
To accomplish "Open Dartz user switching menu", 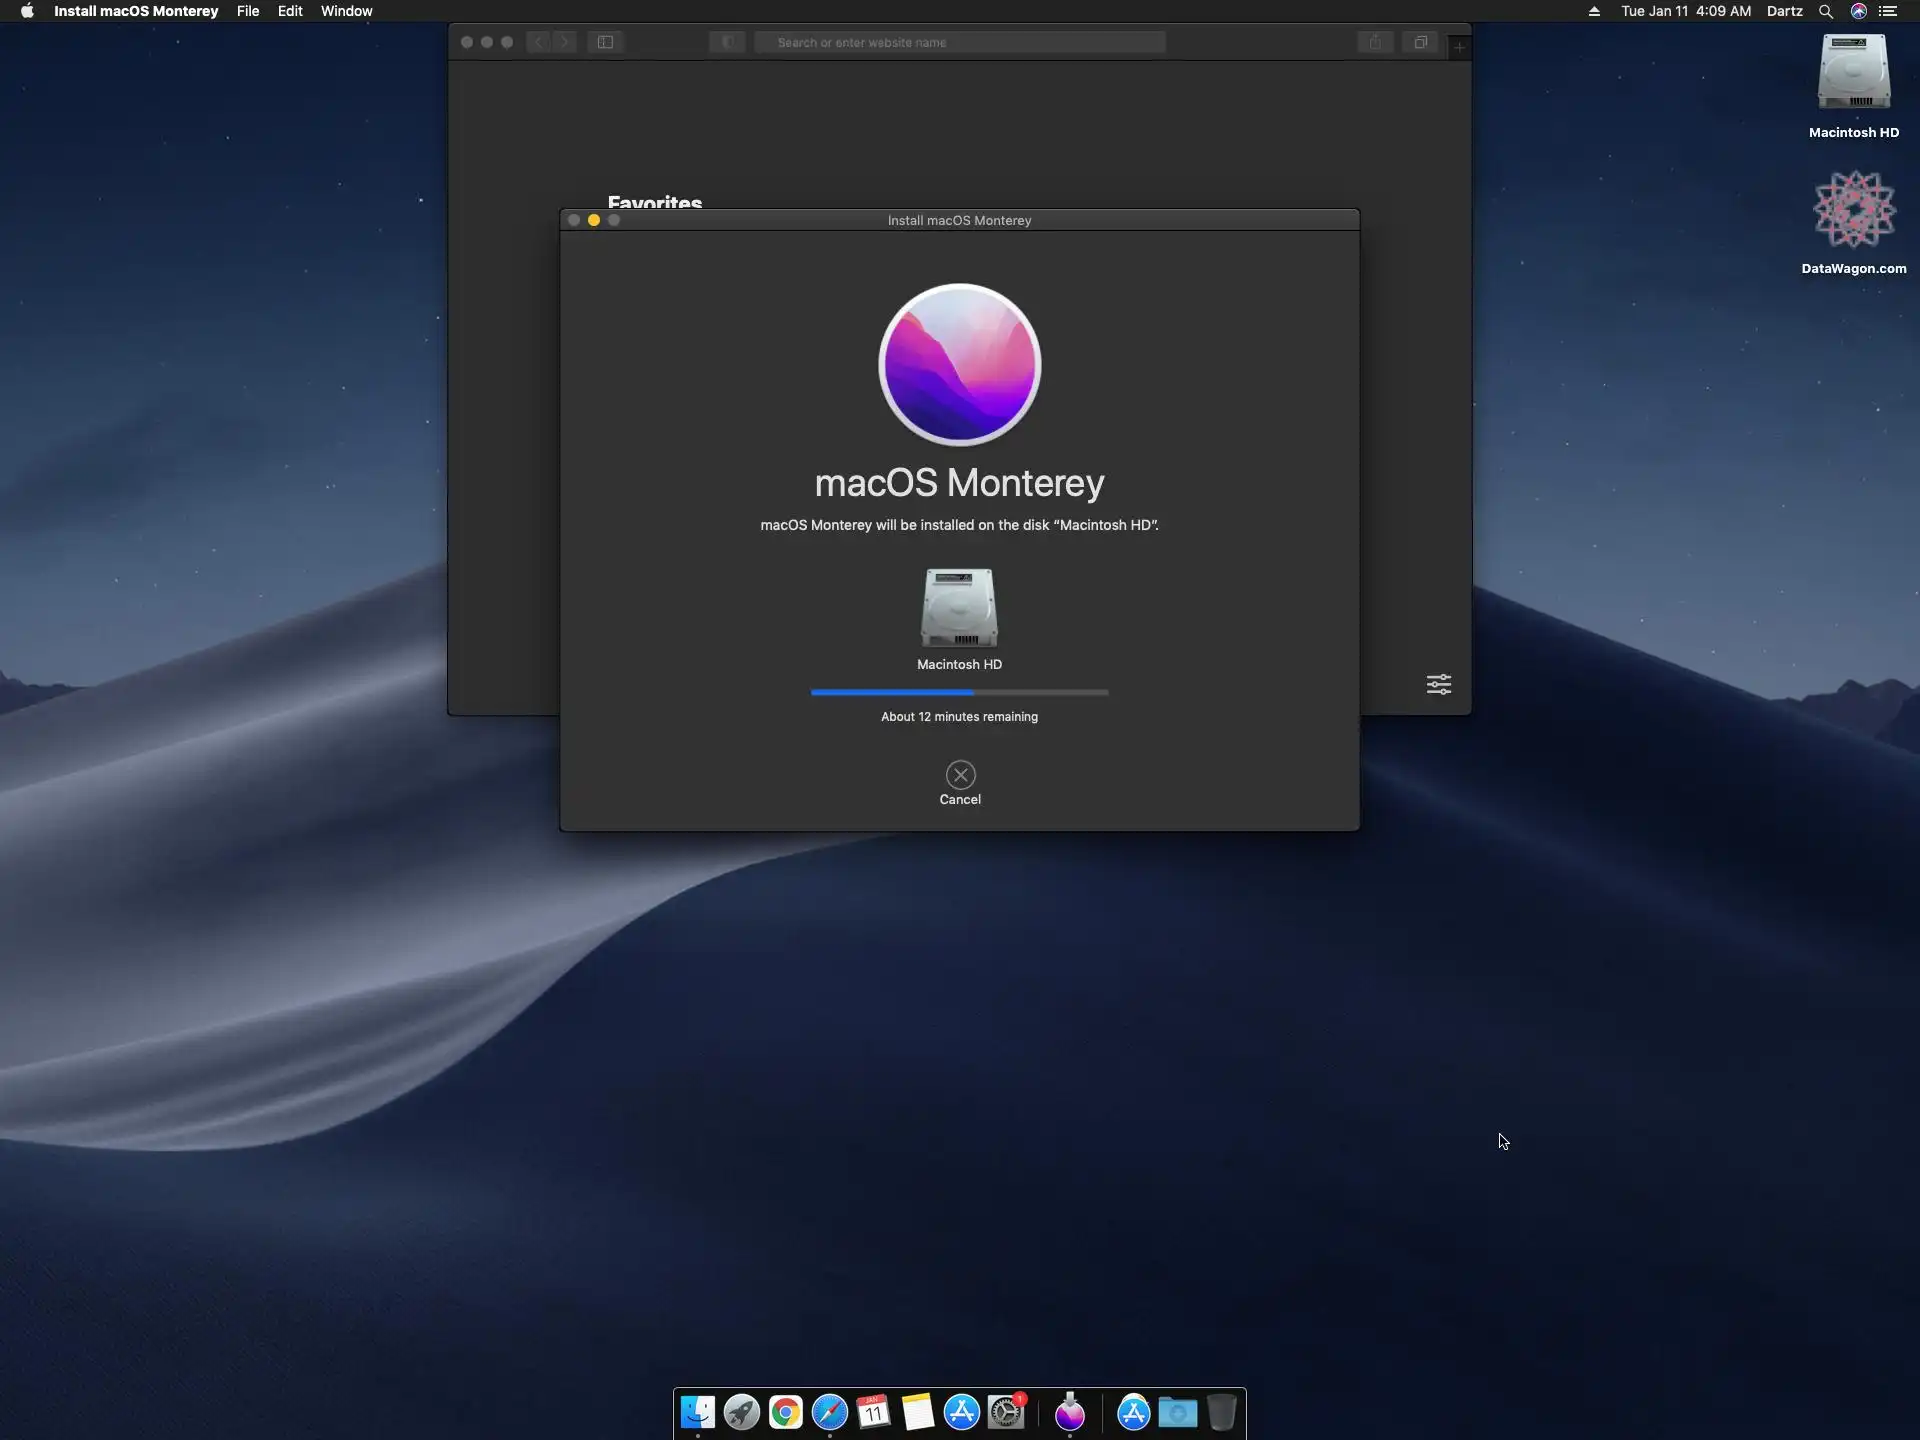I will point(1784,11).
